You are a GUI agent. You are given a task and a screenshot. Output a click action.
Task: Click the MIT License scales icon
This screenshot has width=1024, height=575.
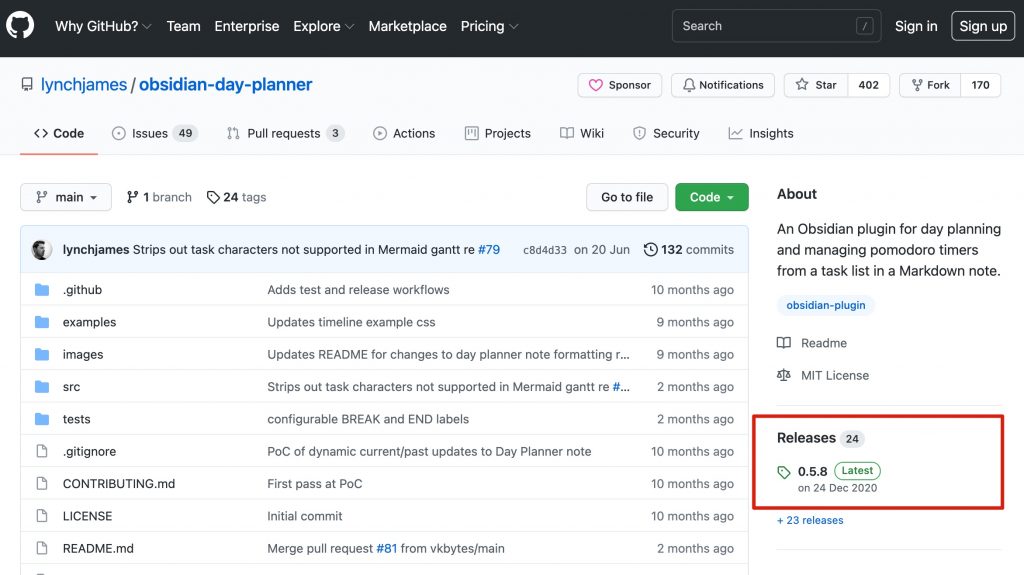[x=784, y=375]
